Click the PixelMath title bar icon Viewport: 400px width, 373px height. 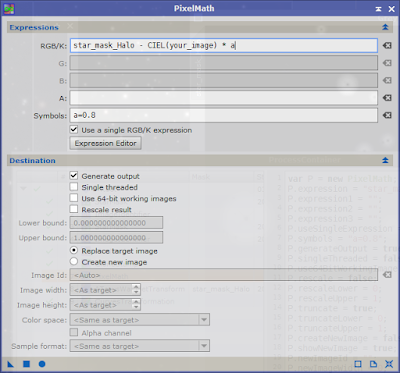click(x=9, y=9)
